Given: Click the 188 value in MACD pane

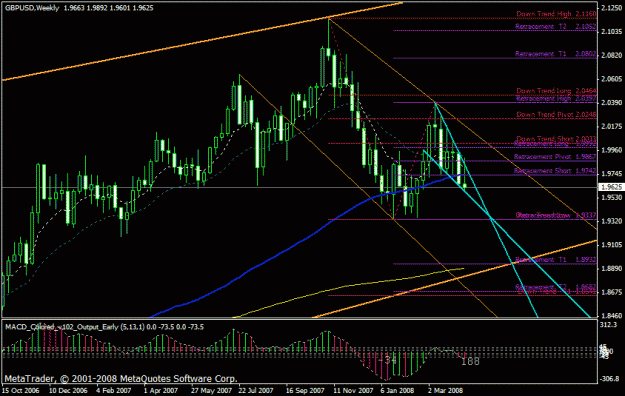Looking at the screenshot, I should [470, 361].
